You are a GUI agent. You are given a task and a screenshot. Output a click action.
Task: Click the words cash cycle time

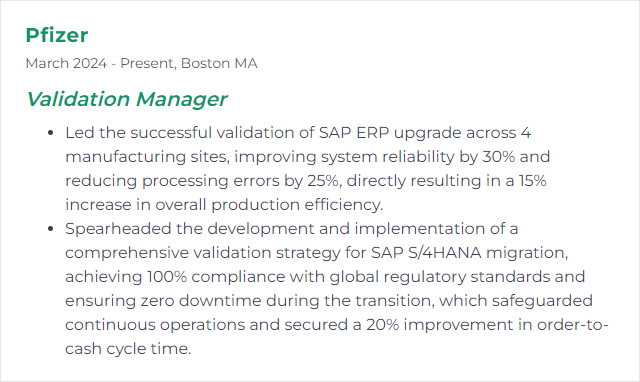[x=128, y=349]
